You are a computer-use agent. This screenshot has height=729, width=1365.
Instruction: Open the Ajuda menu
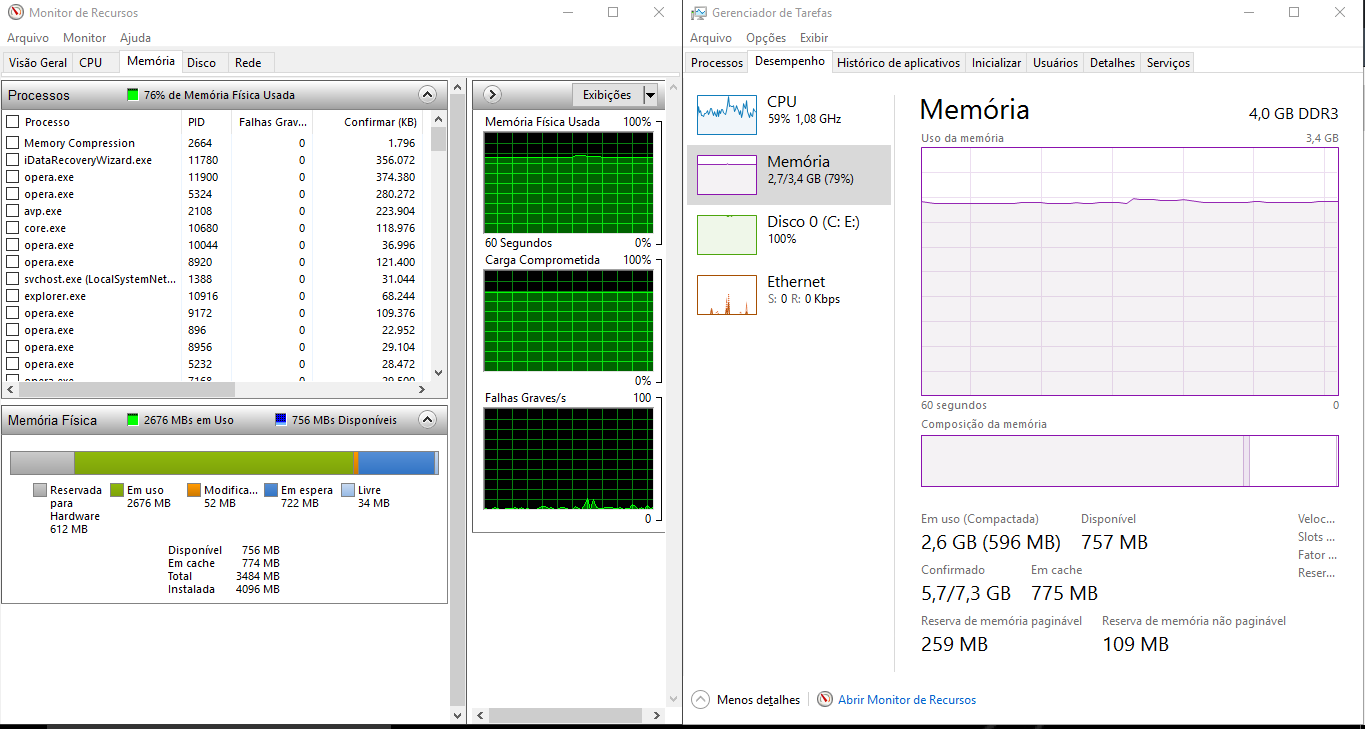[135, 38]
